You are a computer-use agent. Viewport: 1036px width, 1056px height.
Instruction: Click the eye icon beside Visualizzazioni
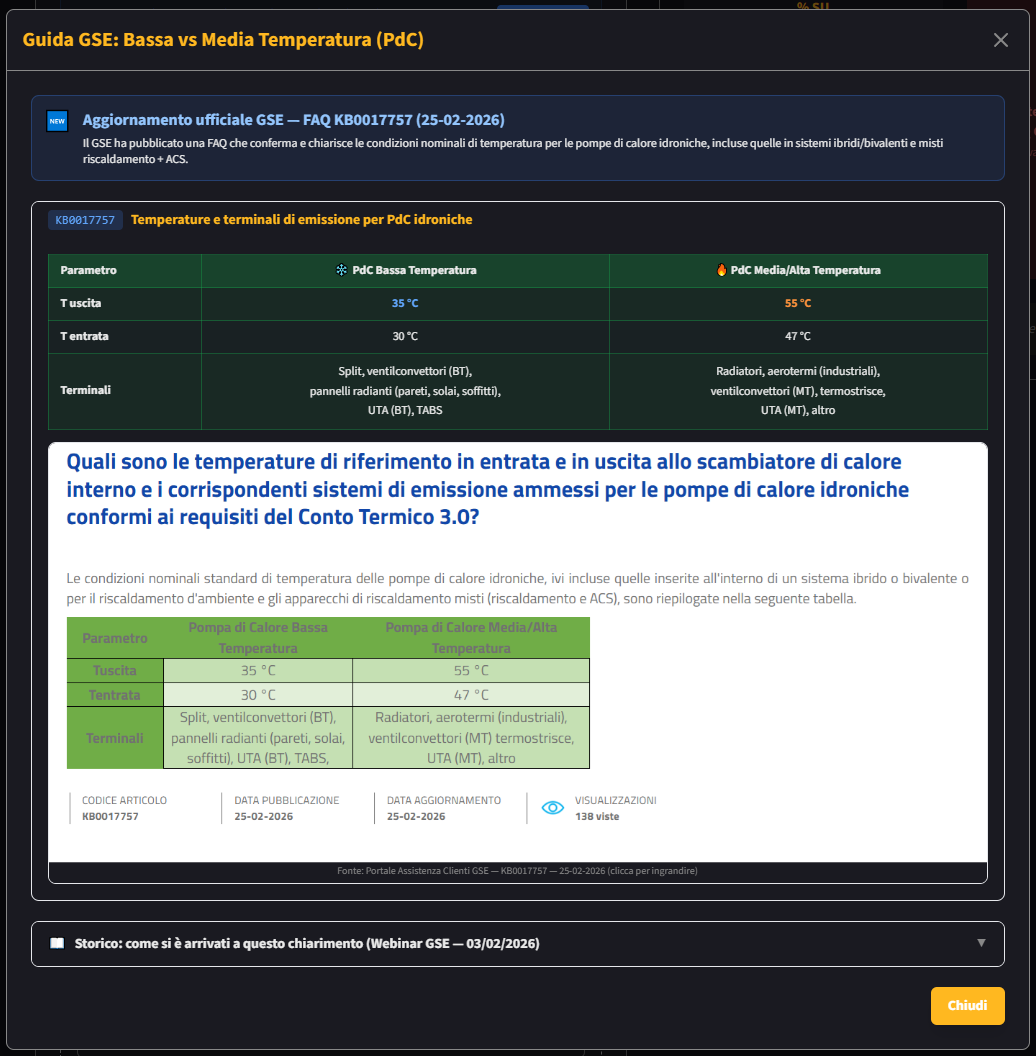552,808
